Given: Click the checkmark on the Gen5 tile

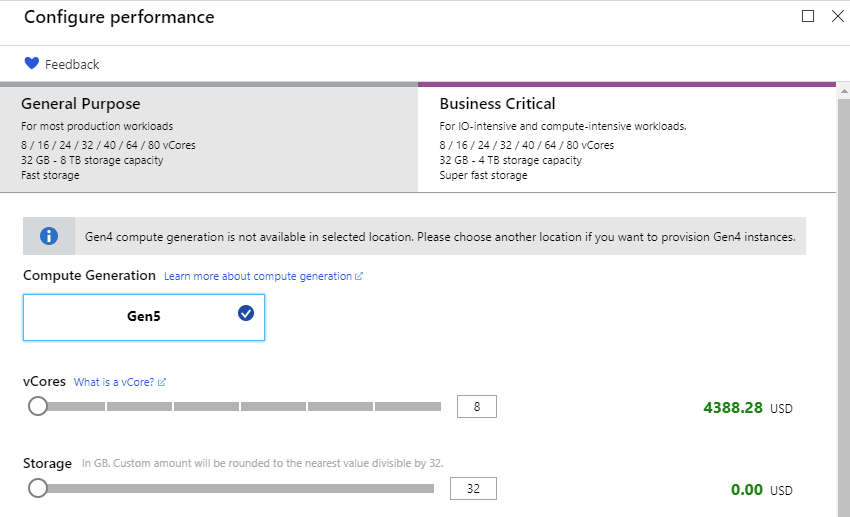Looking at the screenshot, I should pos(246,313).
